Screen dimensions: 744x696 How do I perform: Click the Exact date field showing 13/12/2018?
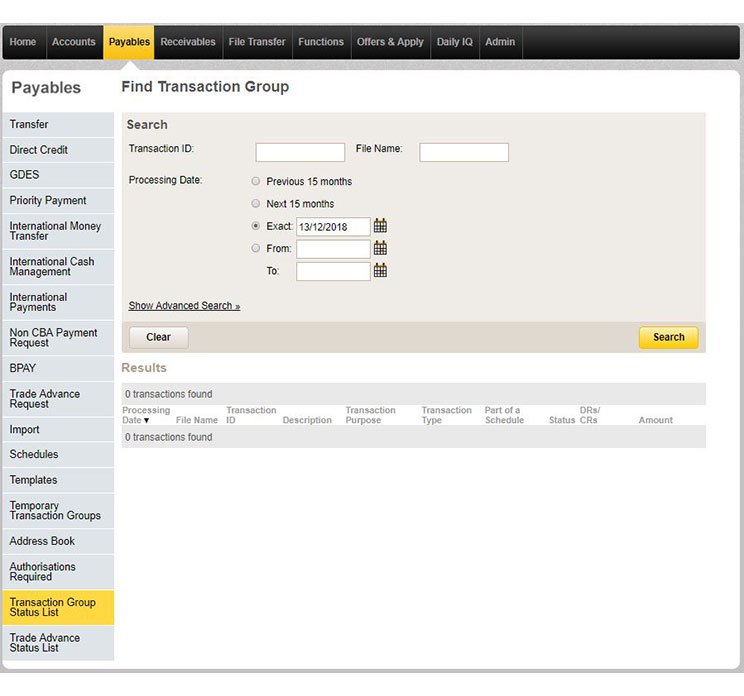pos(333,227)
